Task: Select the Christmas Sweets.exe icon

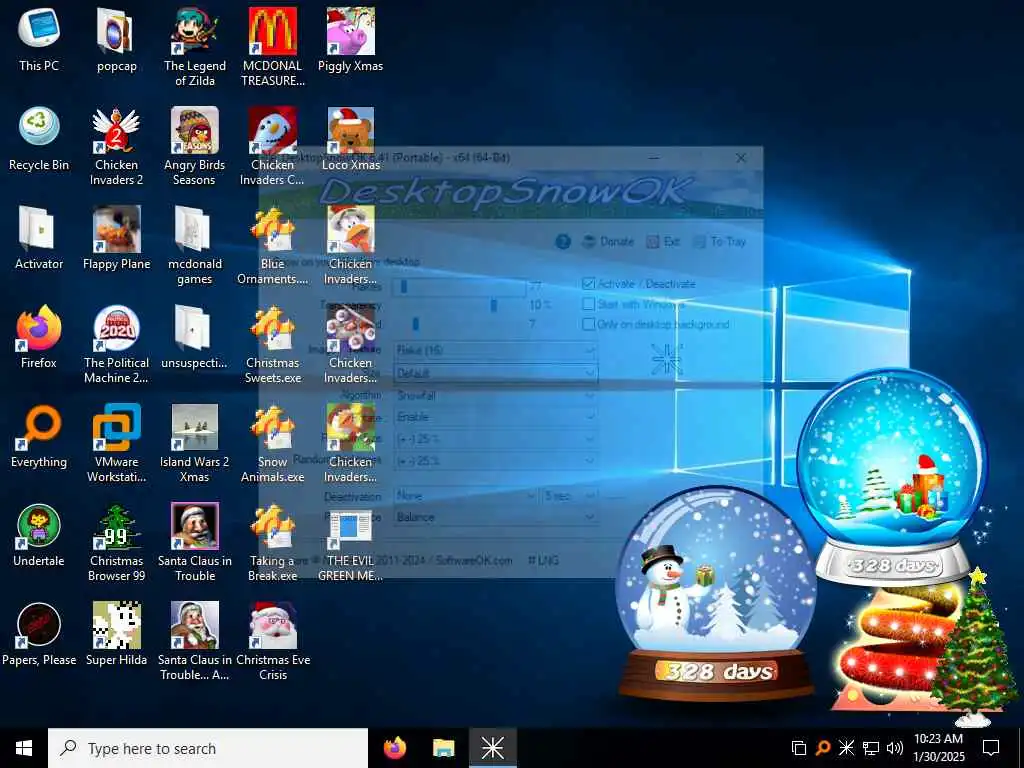Action: click(x=272, y=344)
